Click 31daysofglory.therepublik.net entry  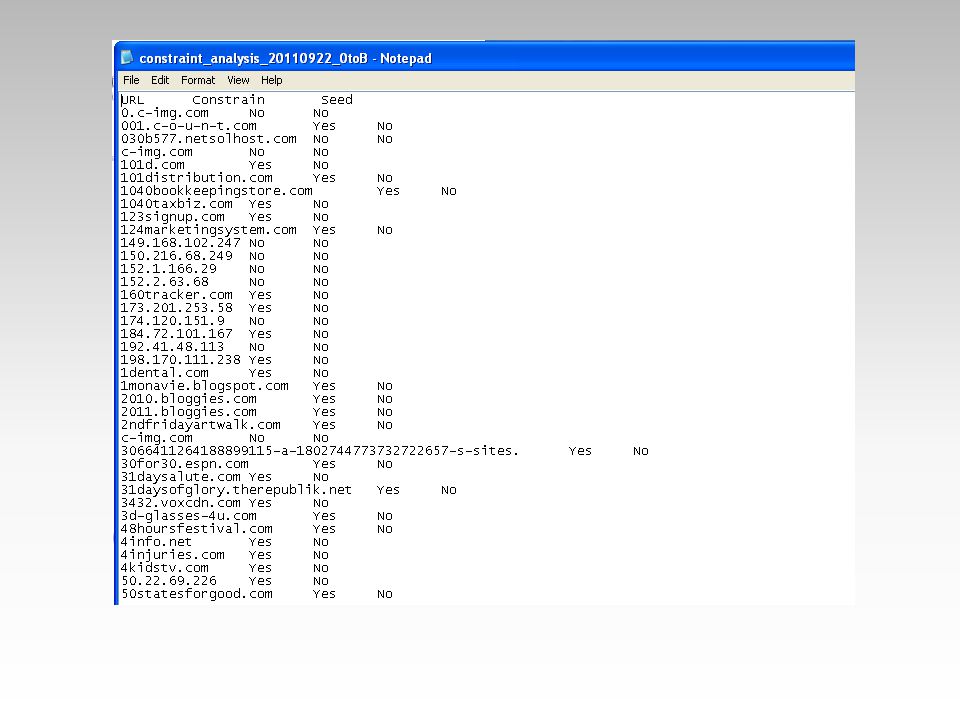coord(236,490)
